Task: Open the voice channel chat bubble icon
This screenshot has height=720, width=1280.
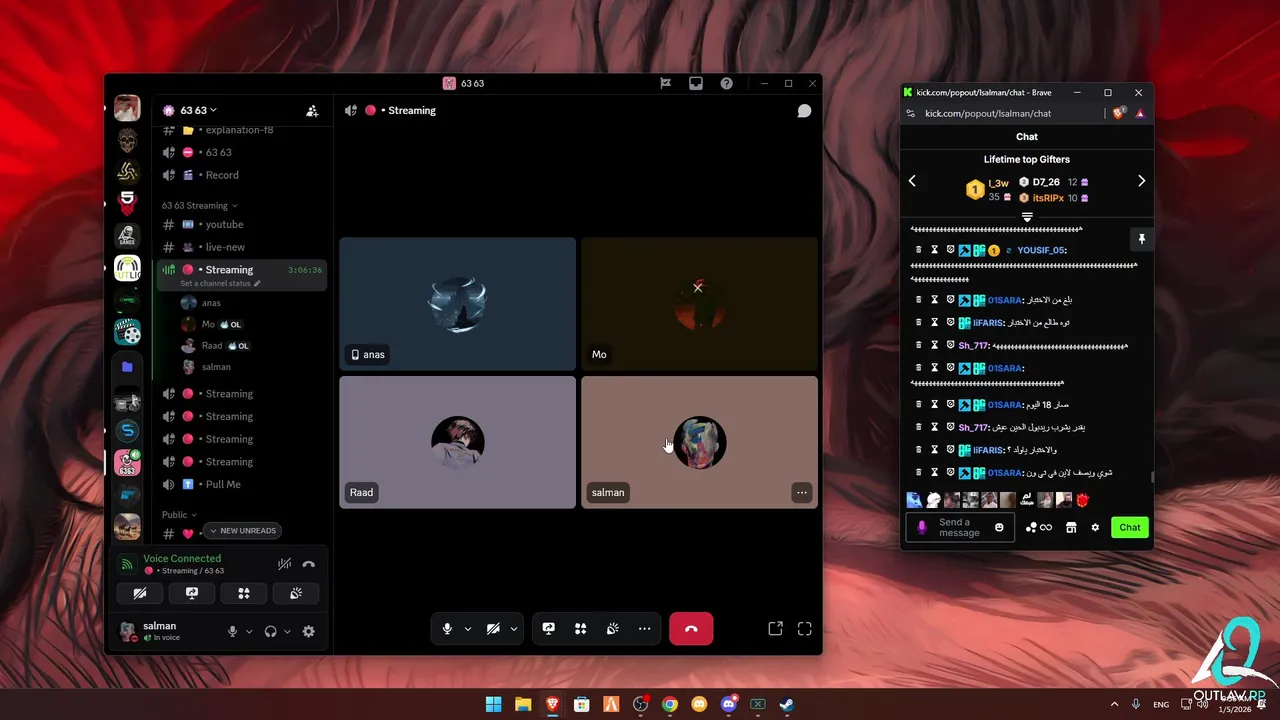Action: click(804, 111)
